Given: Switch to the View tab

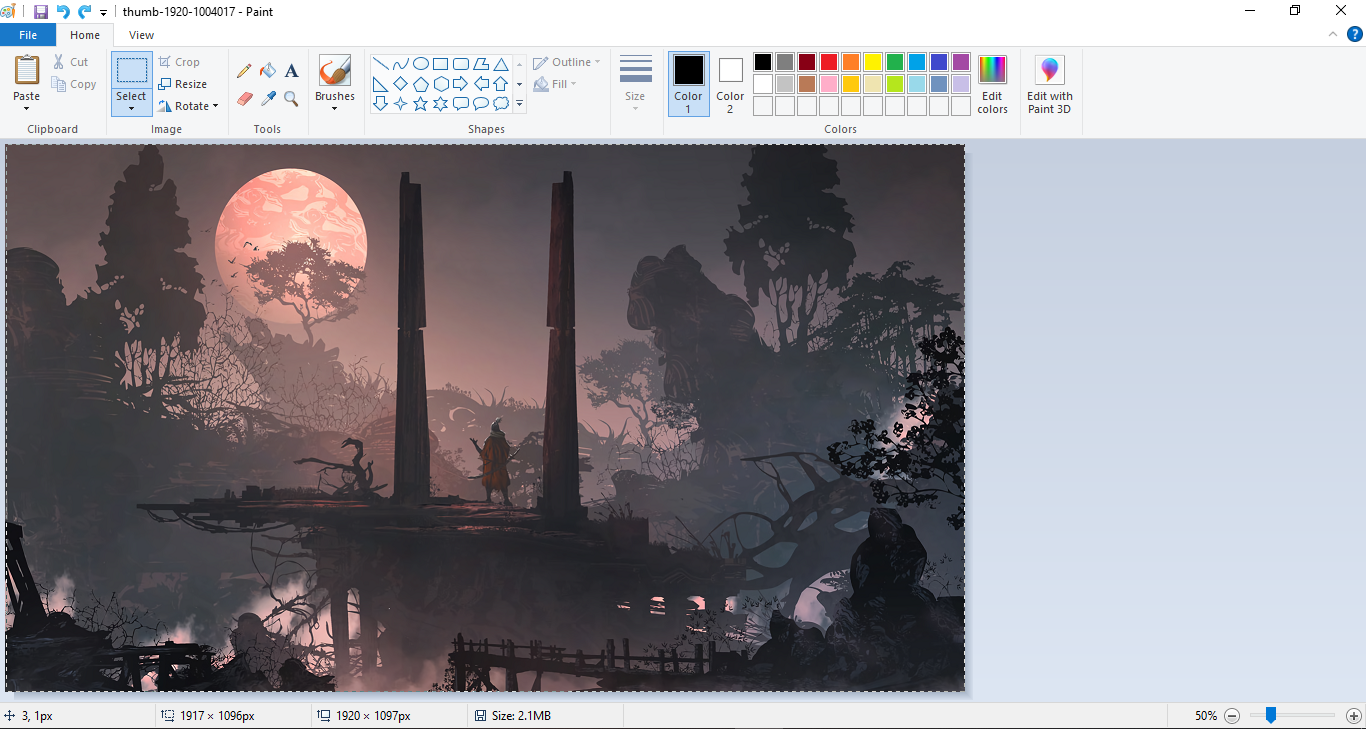Looking at the screenshot, I should click(142, 35).
